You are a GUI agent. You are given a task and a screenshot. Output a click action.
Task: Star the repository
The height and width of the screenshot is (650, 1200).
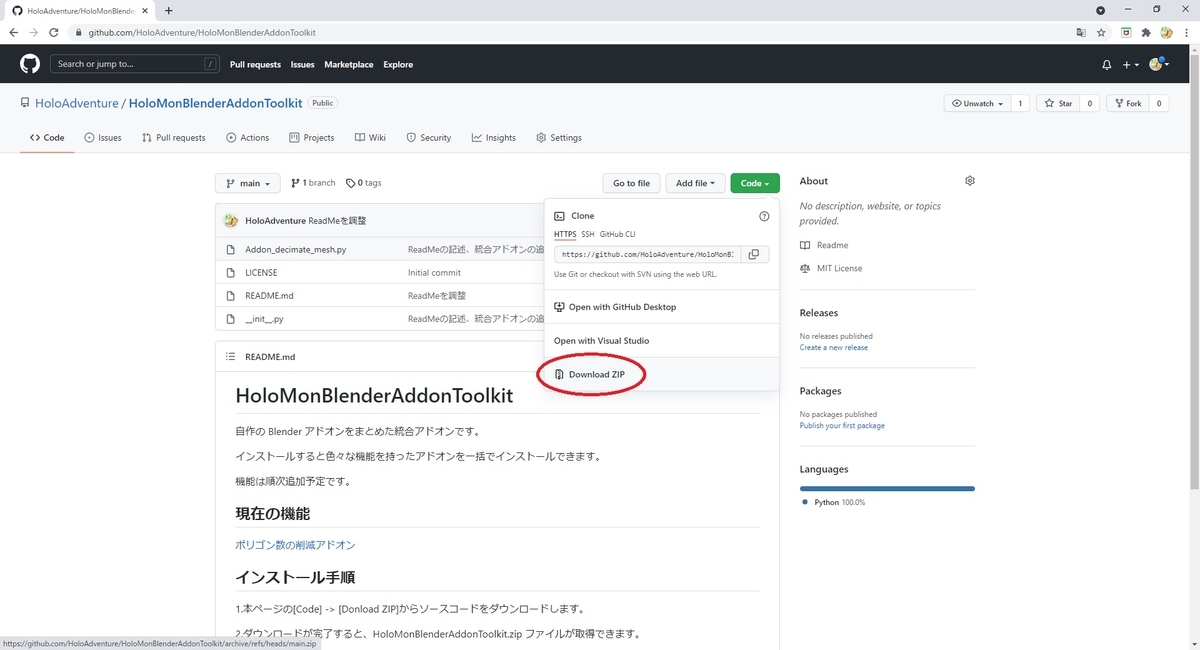pyautogui.click(x=1058, y=103)
